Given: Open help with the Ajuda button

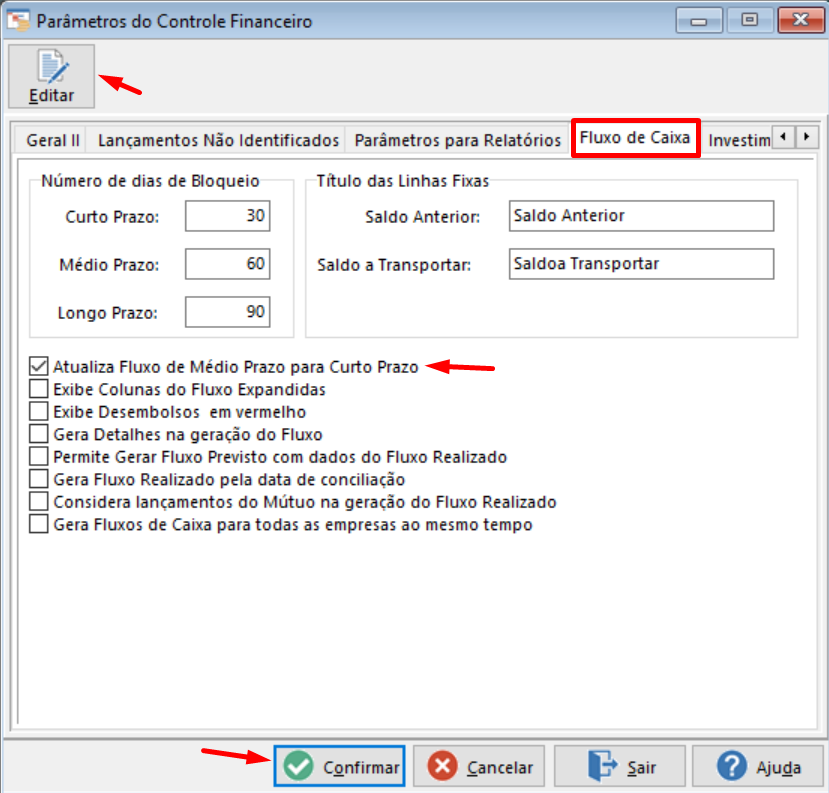Looking at the screenshot, I should click(758, 766).
